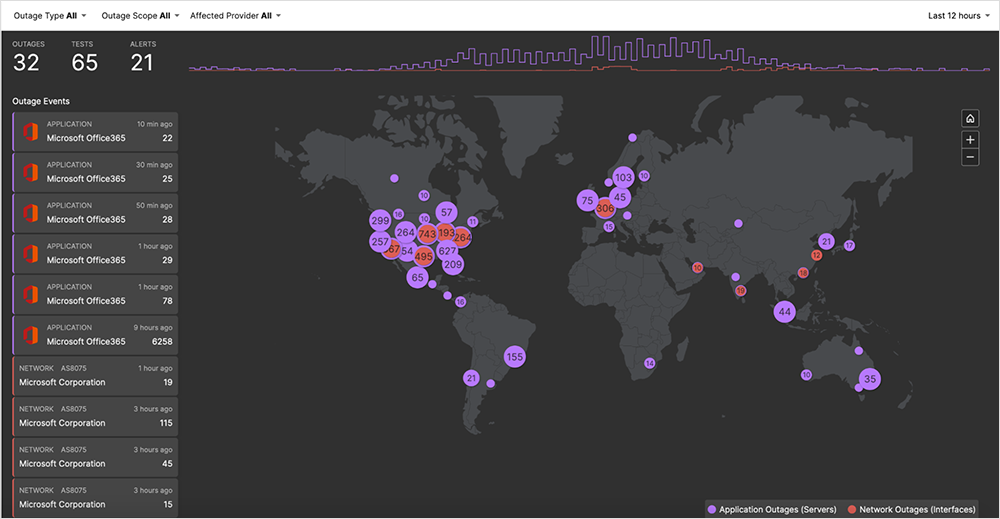Click the 14 outage marker in southern Africa
The image size is (1000, 519).
[649, 363]
